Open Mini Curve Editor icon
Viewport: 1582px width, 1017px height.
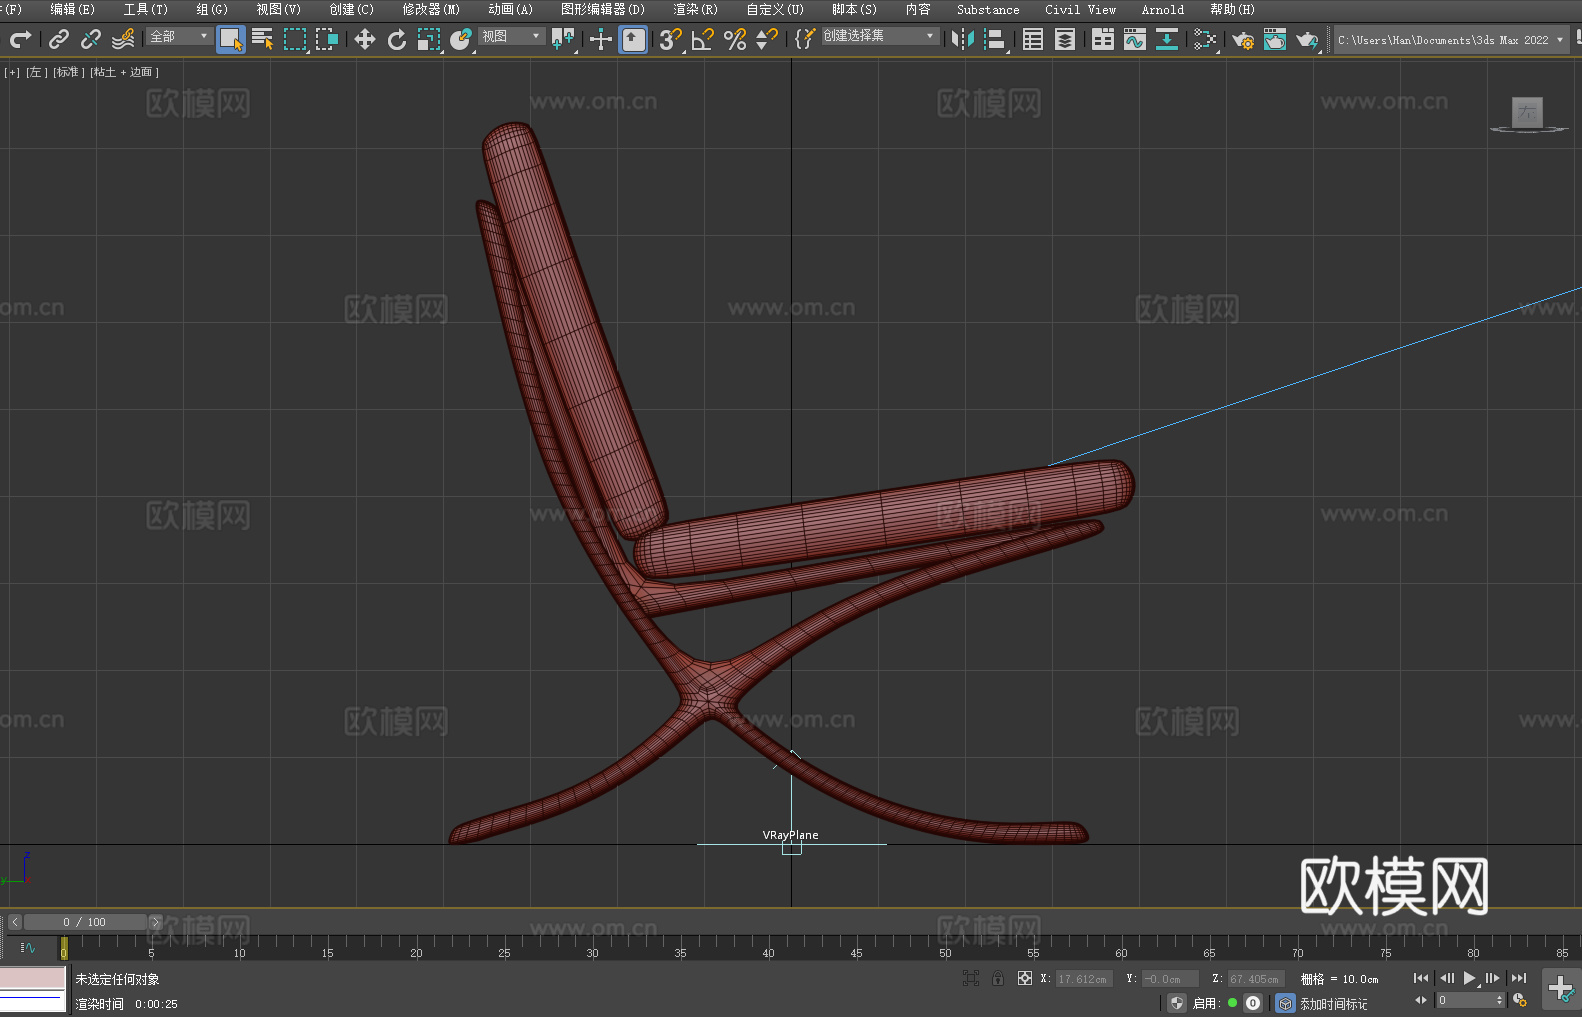(x=28, y=947)
